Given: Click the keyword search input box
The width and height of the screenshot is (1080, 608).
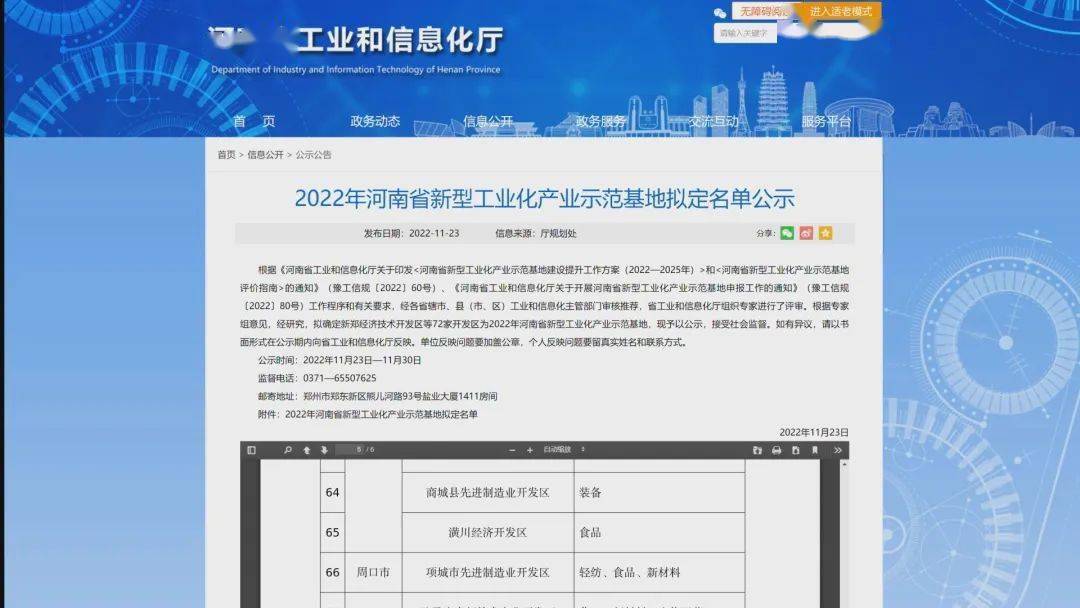Looking at the screenshot, I should (745, 32).
